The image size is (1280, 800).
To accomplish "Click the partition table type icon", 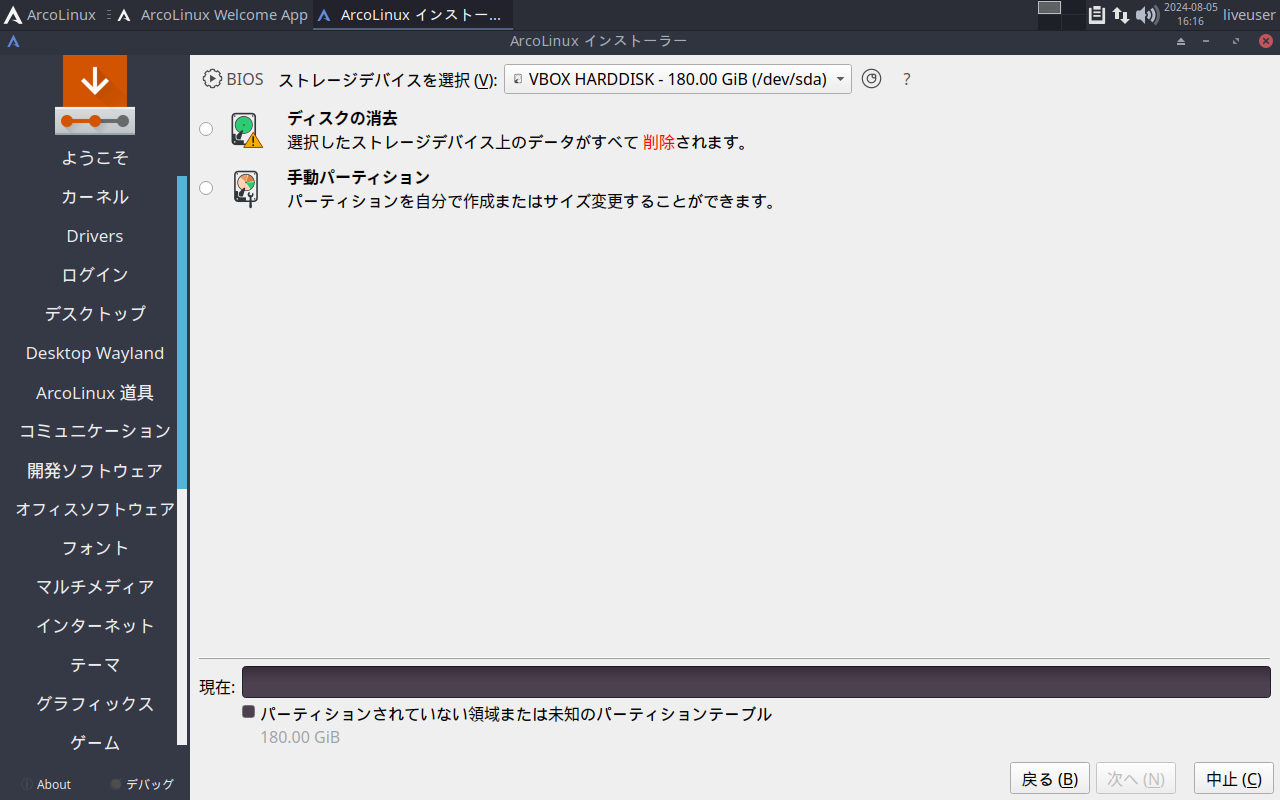I will tap(871, 79).
